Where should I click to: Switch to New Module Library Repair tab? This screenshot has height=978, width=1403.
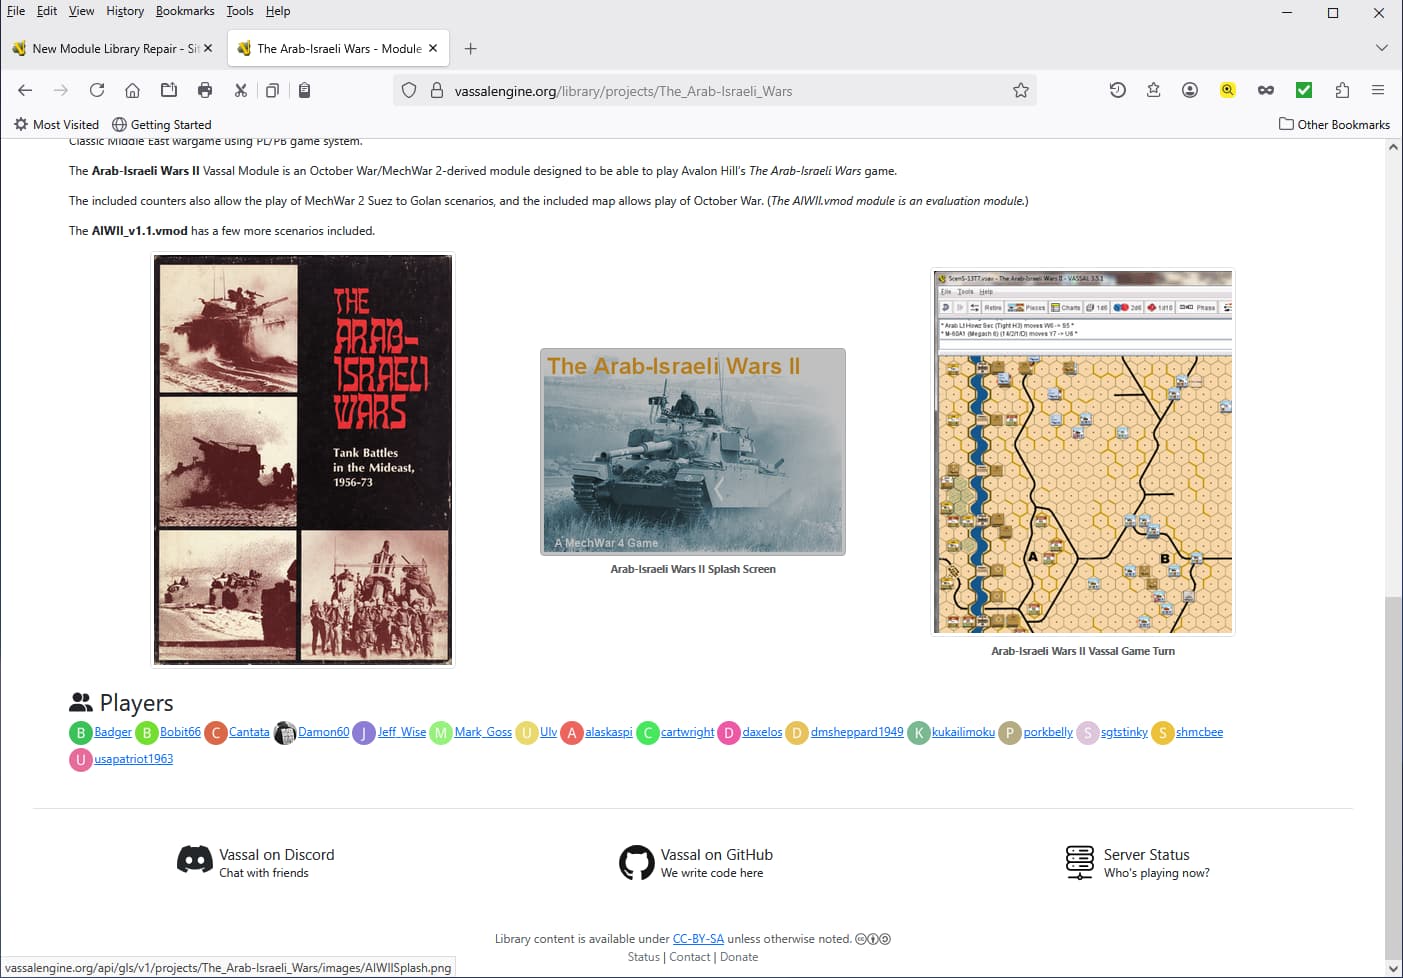coord(106,48)
